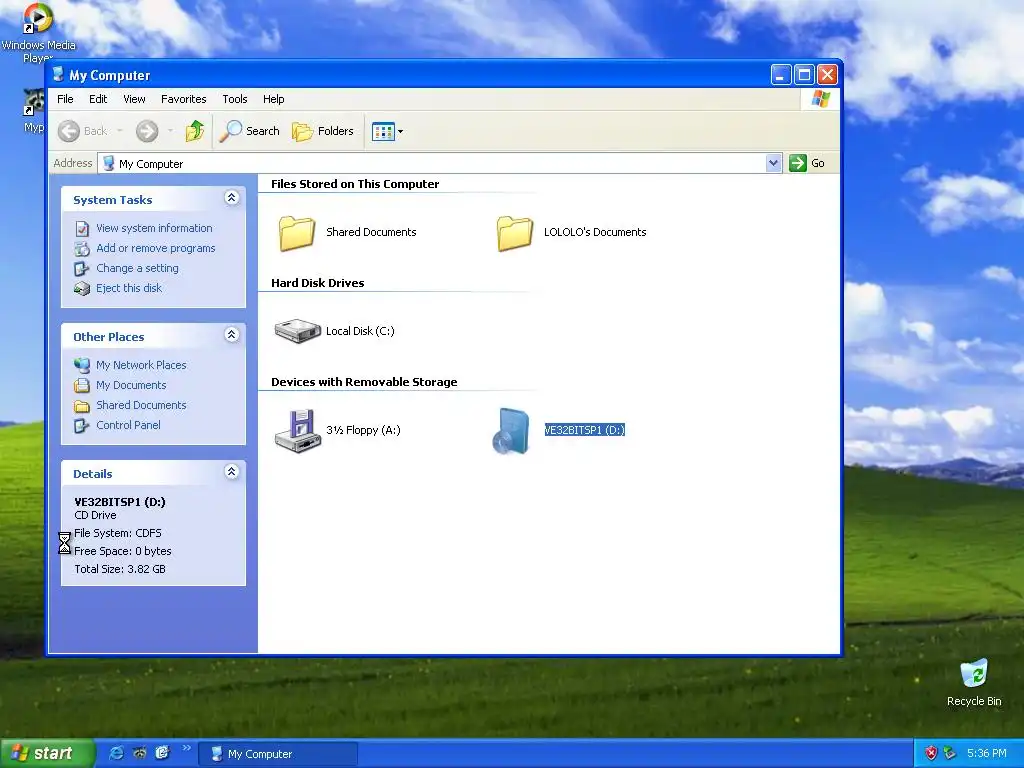Select the VE32BITSP1 (D:) CD drive icon
Image resolution: width=1024 pixels, height=768 pixels.
pos(511,430)
